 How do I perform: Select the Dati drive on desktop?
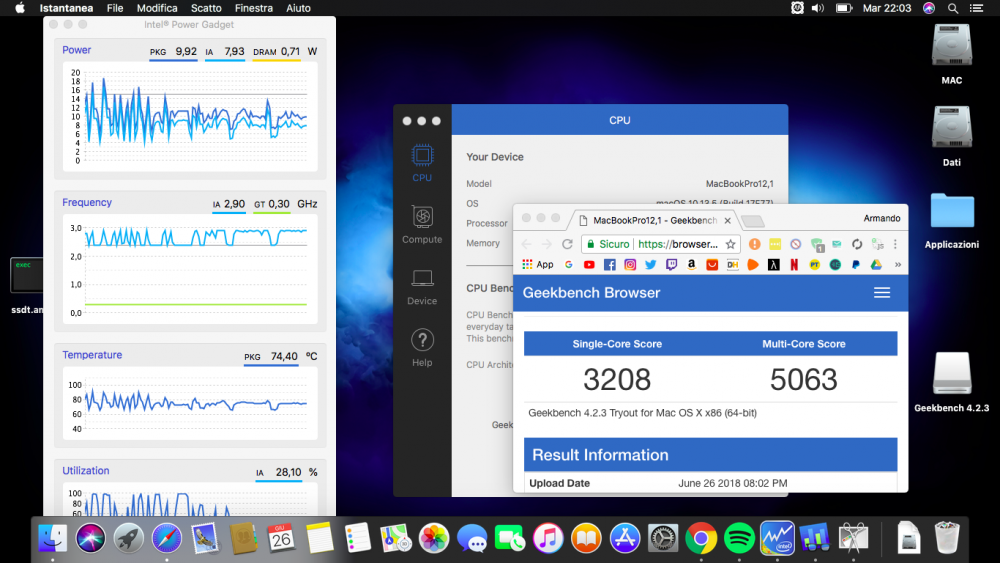coord(952,136)
